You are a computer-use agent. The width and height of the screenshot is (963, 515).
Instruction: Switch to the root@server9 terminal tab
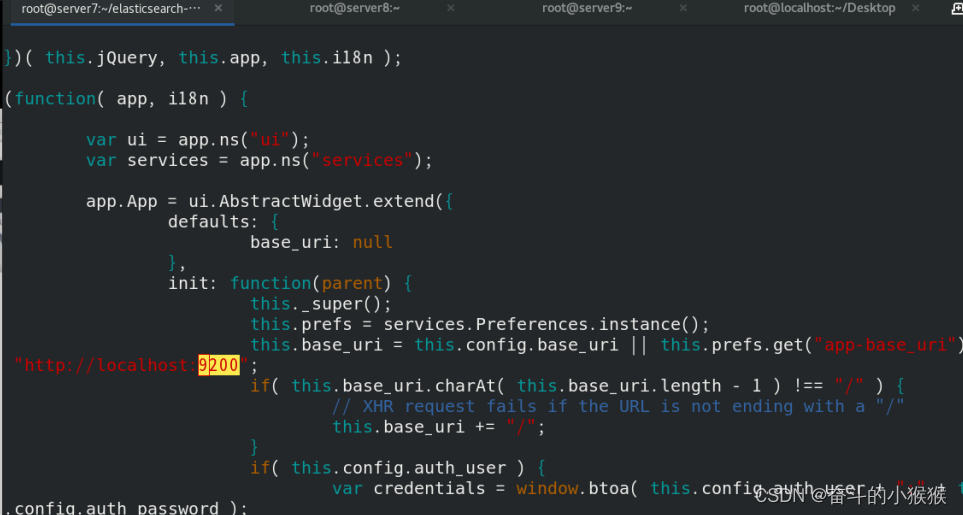(587, 9)
